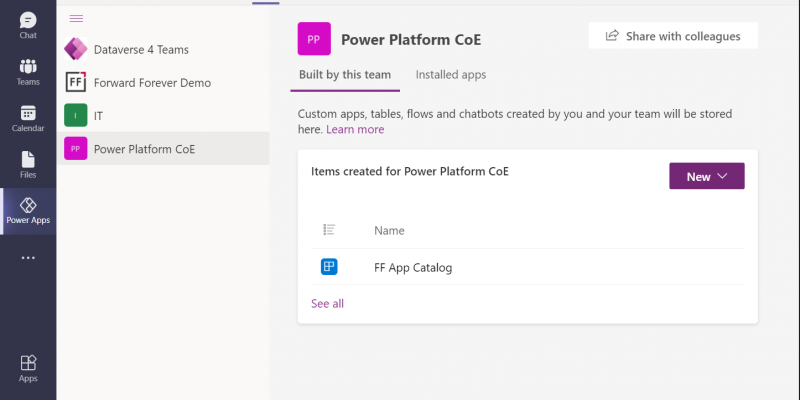Open the Apps store icon
Image resolution: width=800 pixels, height=400 pixels.
click(28, 368)
